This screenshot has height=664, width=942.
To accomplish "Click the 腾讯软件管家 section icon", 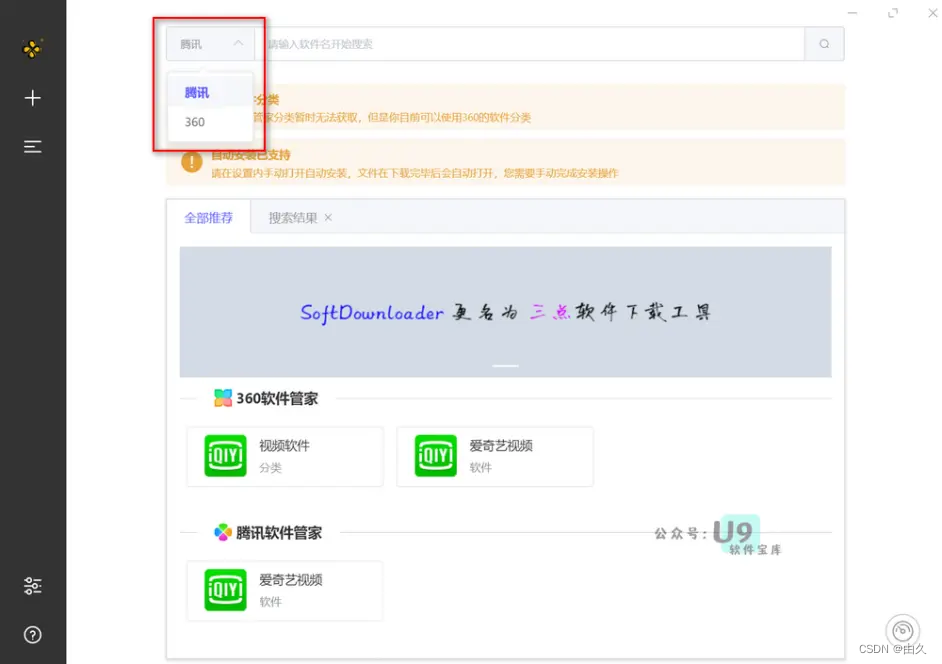I will (x=223, y=532).
